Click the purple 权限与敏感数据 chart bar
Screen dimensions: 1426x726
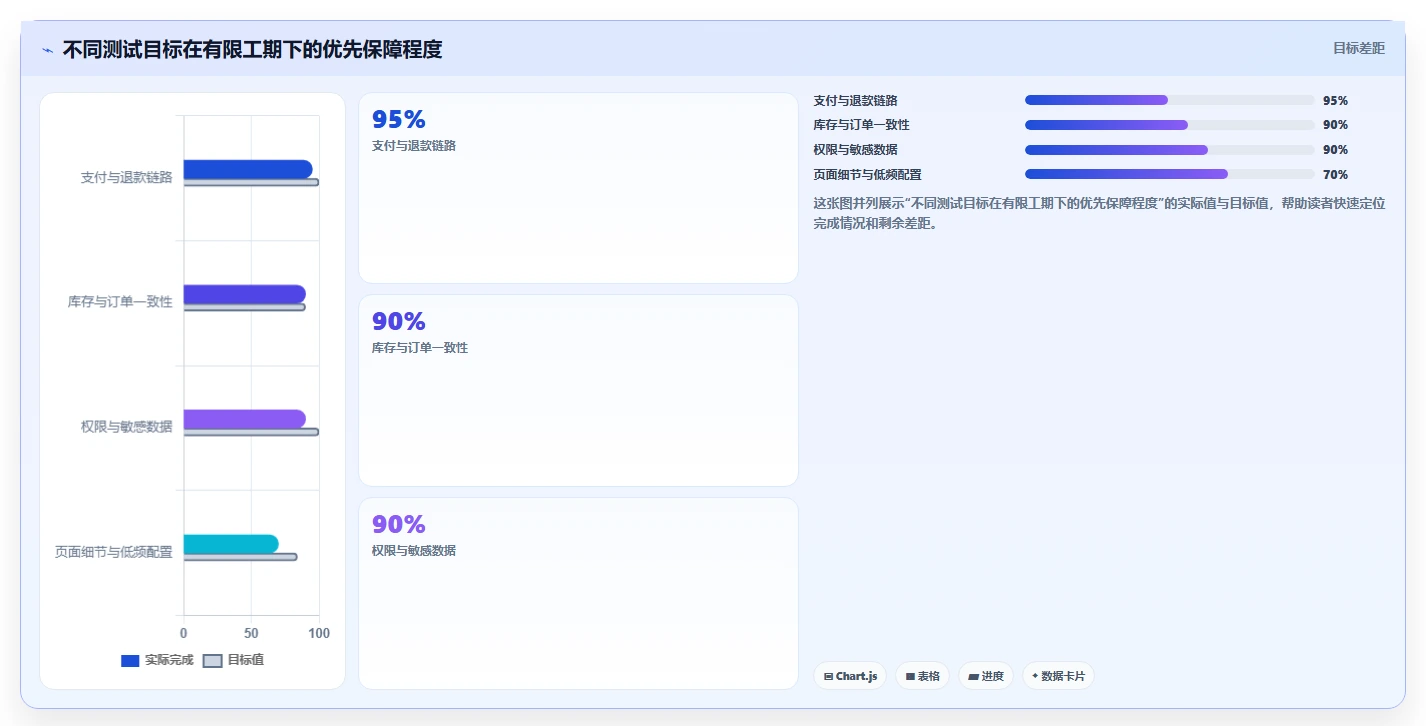244,419
